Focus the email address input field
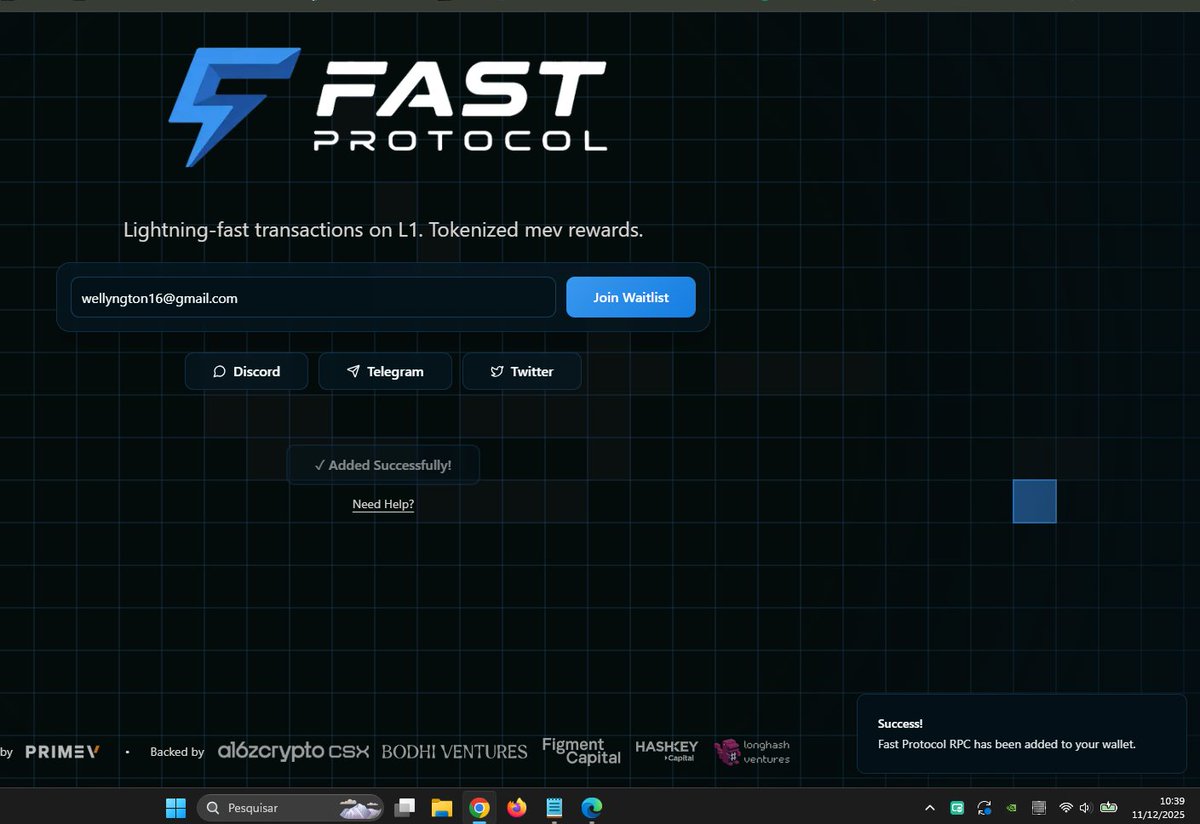Screen dimensions: 1200x824 point(312,297)
